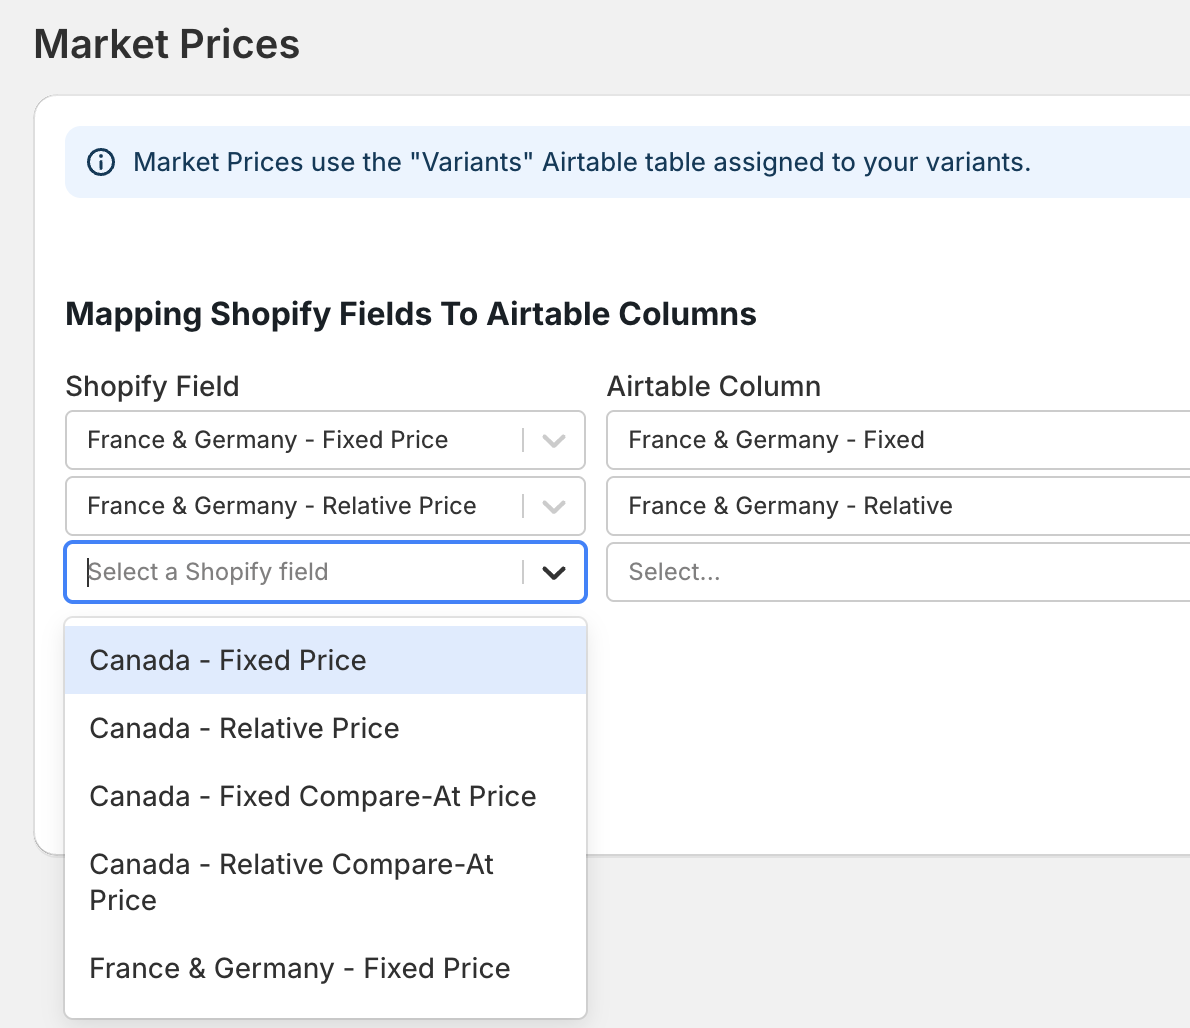The width and height of the screenshot is (1190, 1028).
Task: Click chevron arrow of France & Germany Relative Price field
Action: (x=554, y=506)
